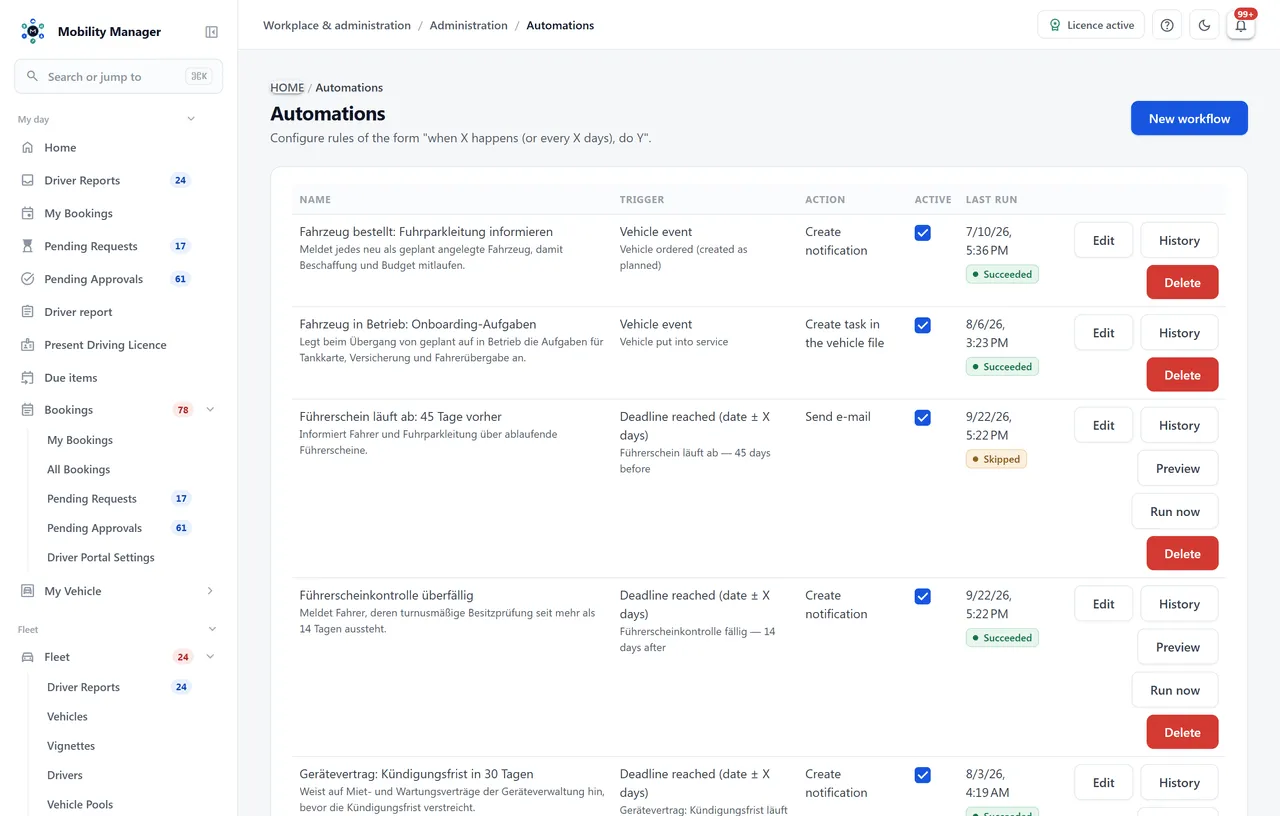
Task: Open the notifications bell icon
Action: (1241, 25)
